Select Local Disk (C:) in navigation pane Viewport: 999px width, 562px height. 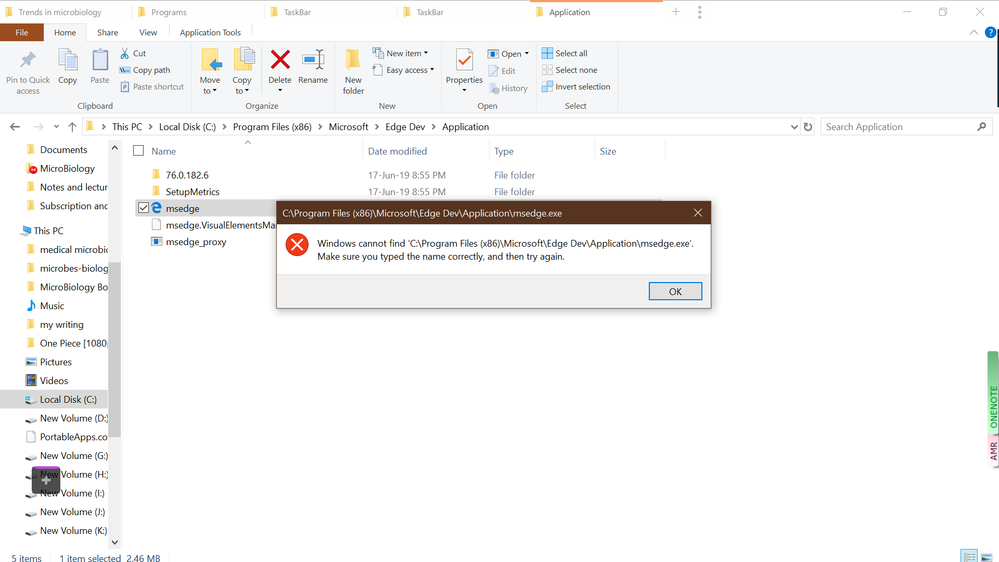[68, 400]
